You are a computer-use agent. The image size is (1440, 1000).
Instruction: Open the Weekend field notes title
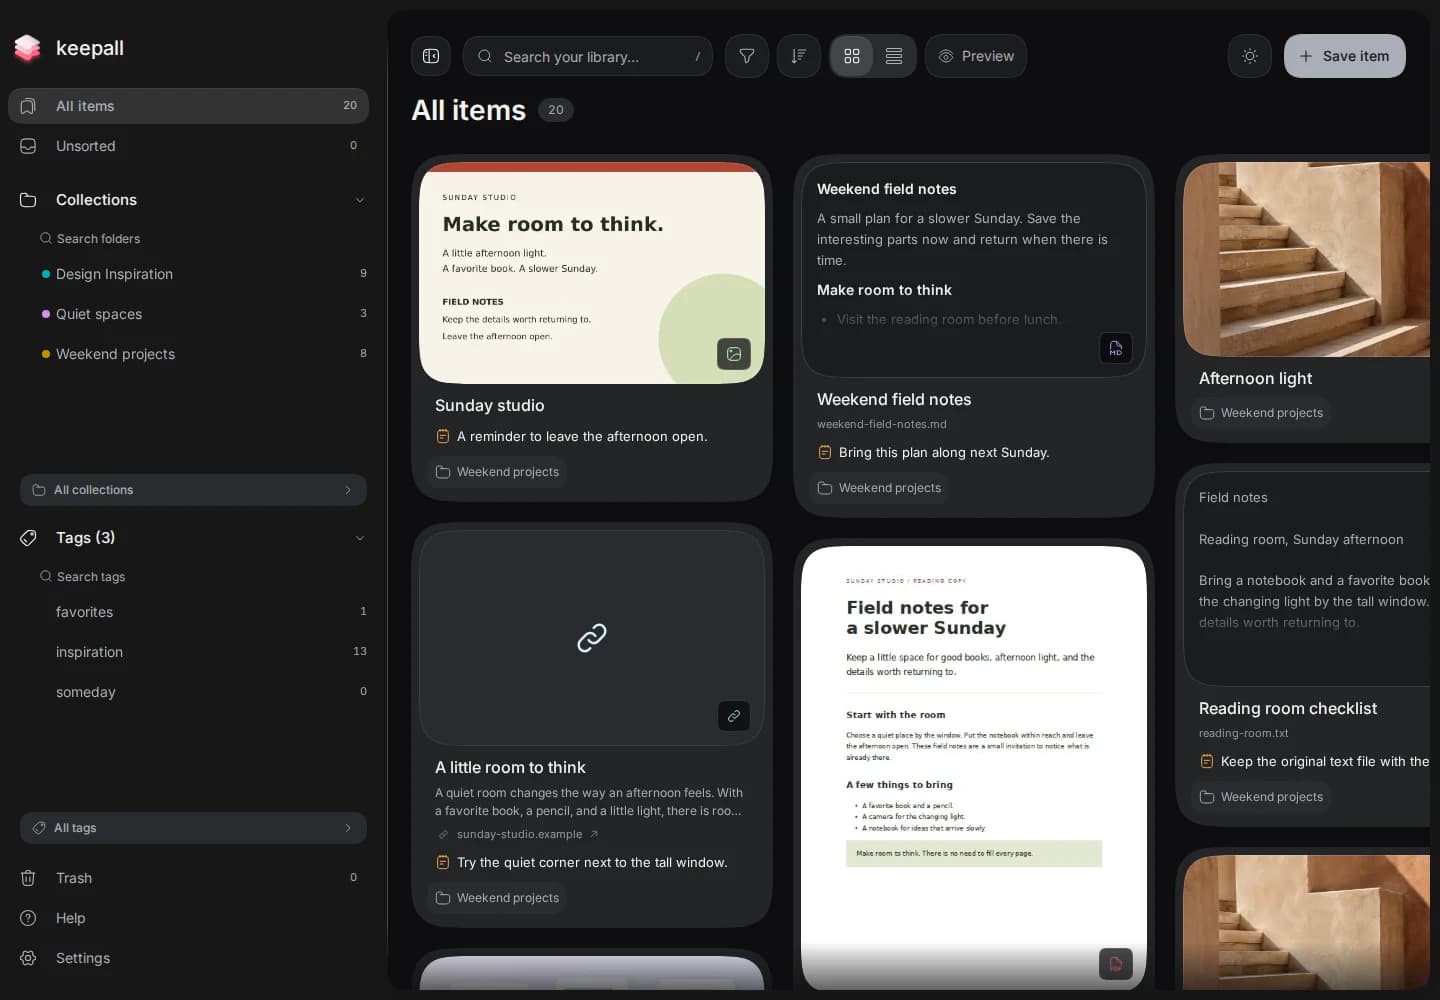[x=894, y=399]
